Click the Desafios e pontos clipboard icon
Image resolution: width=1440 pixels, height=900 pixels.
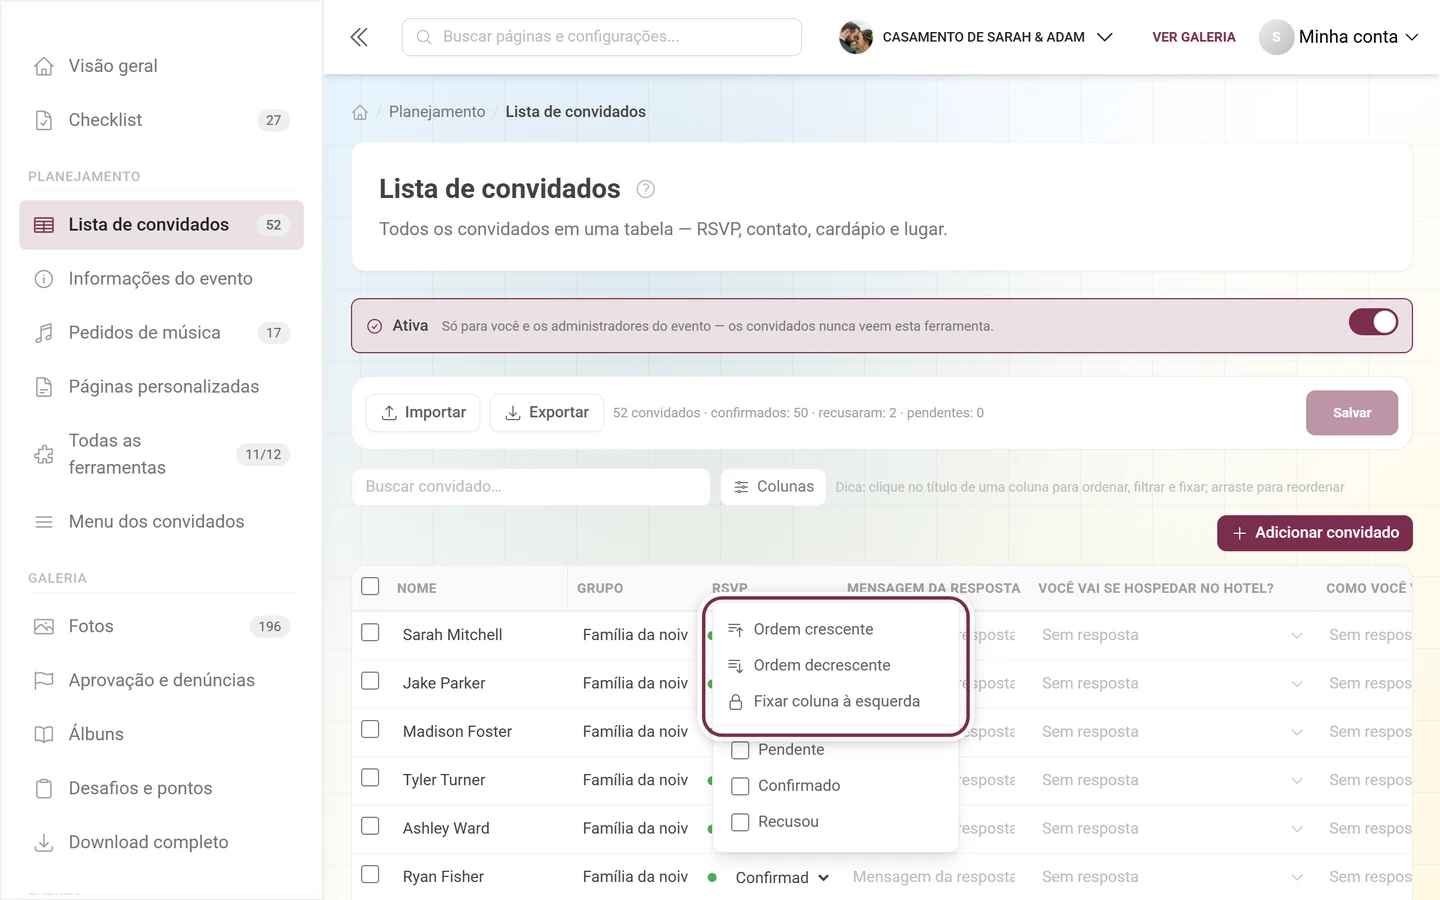coord(44,789)
